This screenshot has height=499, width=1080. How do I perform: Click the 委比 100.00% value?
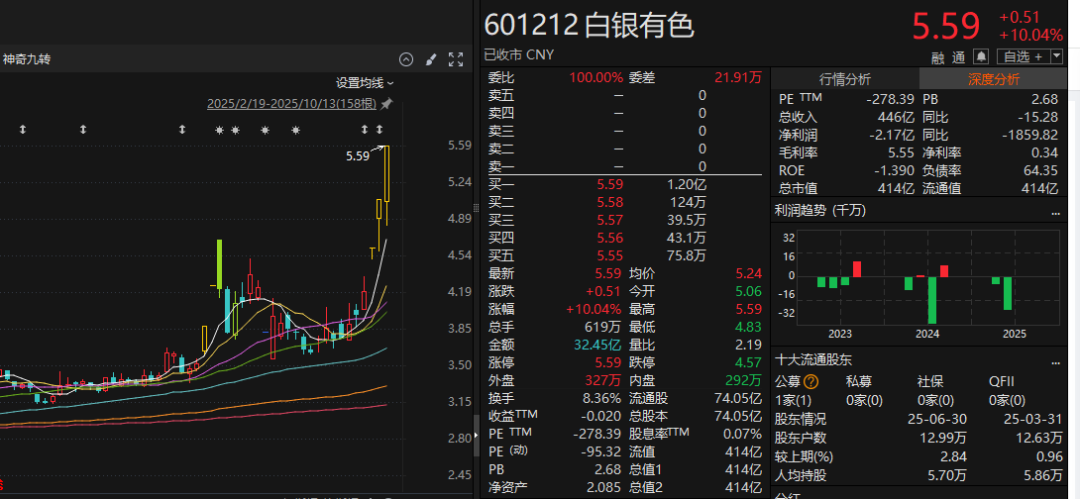click(x=596, y=78)
